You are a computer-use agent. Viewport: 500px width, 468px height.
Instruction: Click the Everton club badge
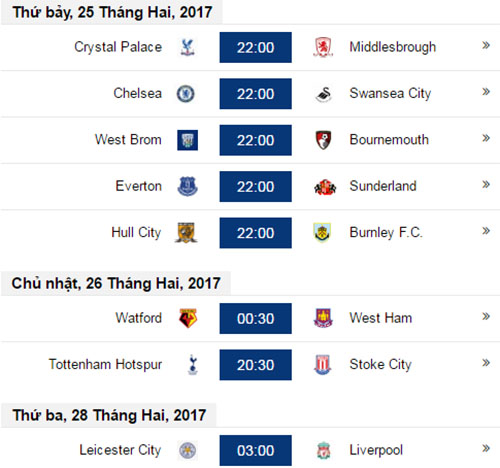187,186
